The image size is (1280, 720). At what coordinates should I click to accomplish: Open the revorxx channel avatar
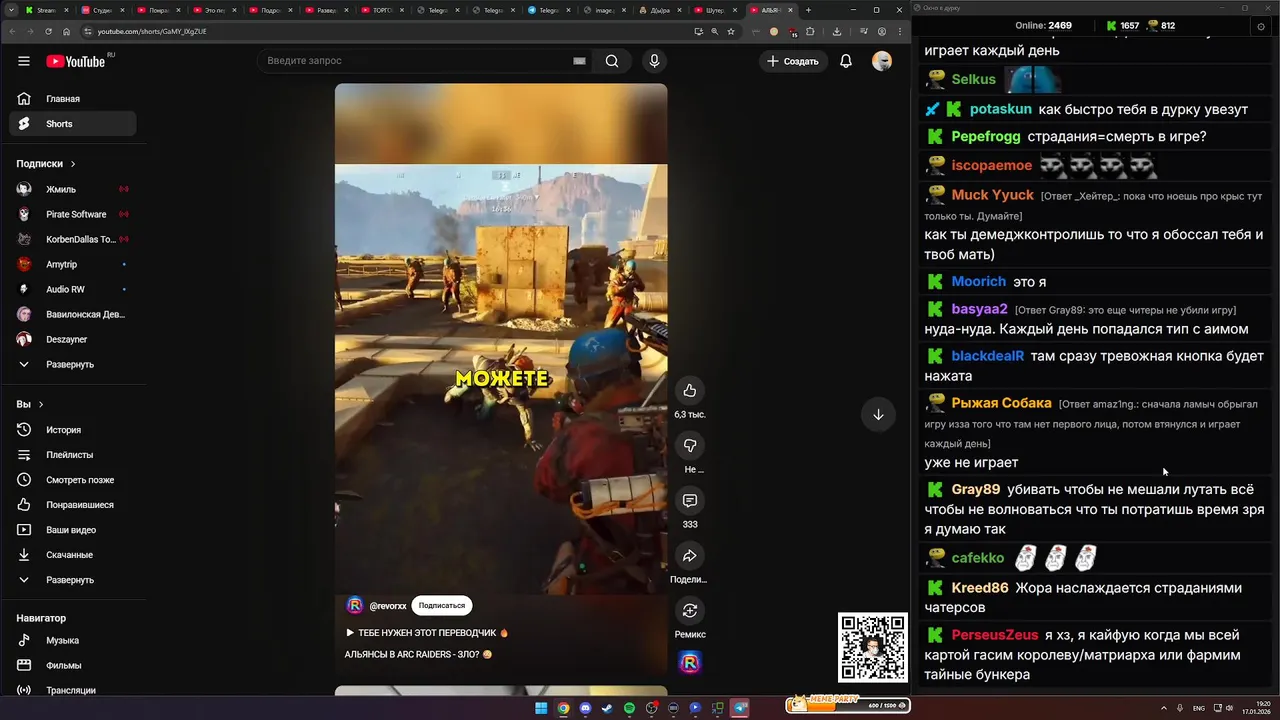pyautogui.click(x=354, y=605)
